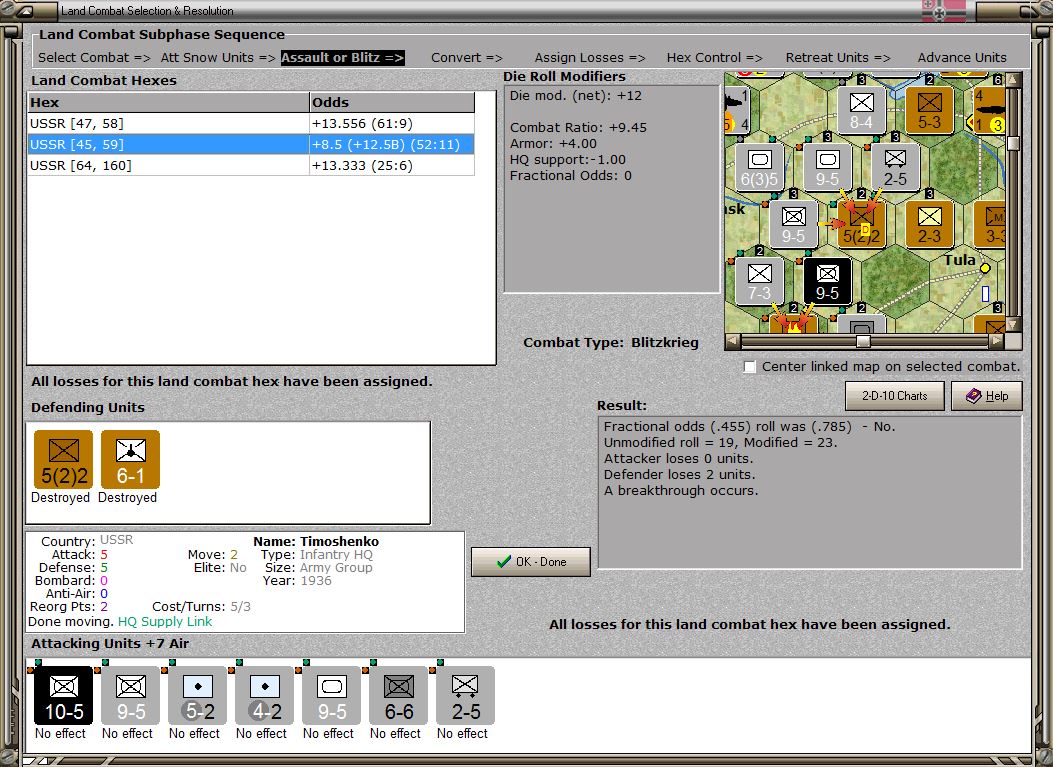This screenshot has height=767, width=1053.
Task: Click the 4-2 artillery attacking unit
Action: [264, 696]
